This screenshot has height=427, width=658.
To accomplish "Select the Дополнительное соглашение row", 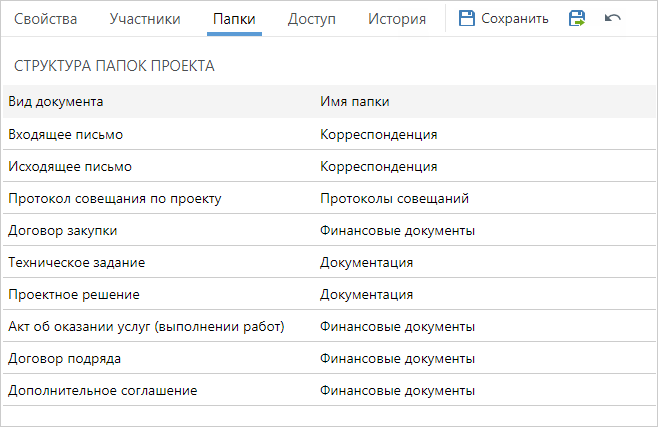I will pyautogui.click(x=329, y=391).
